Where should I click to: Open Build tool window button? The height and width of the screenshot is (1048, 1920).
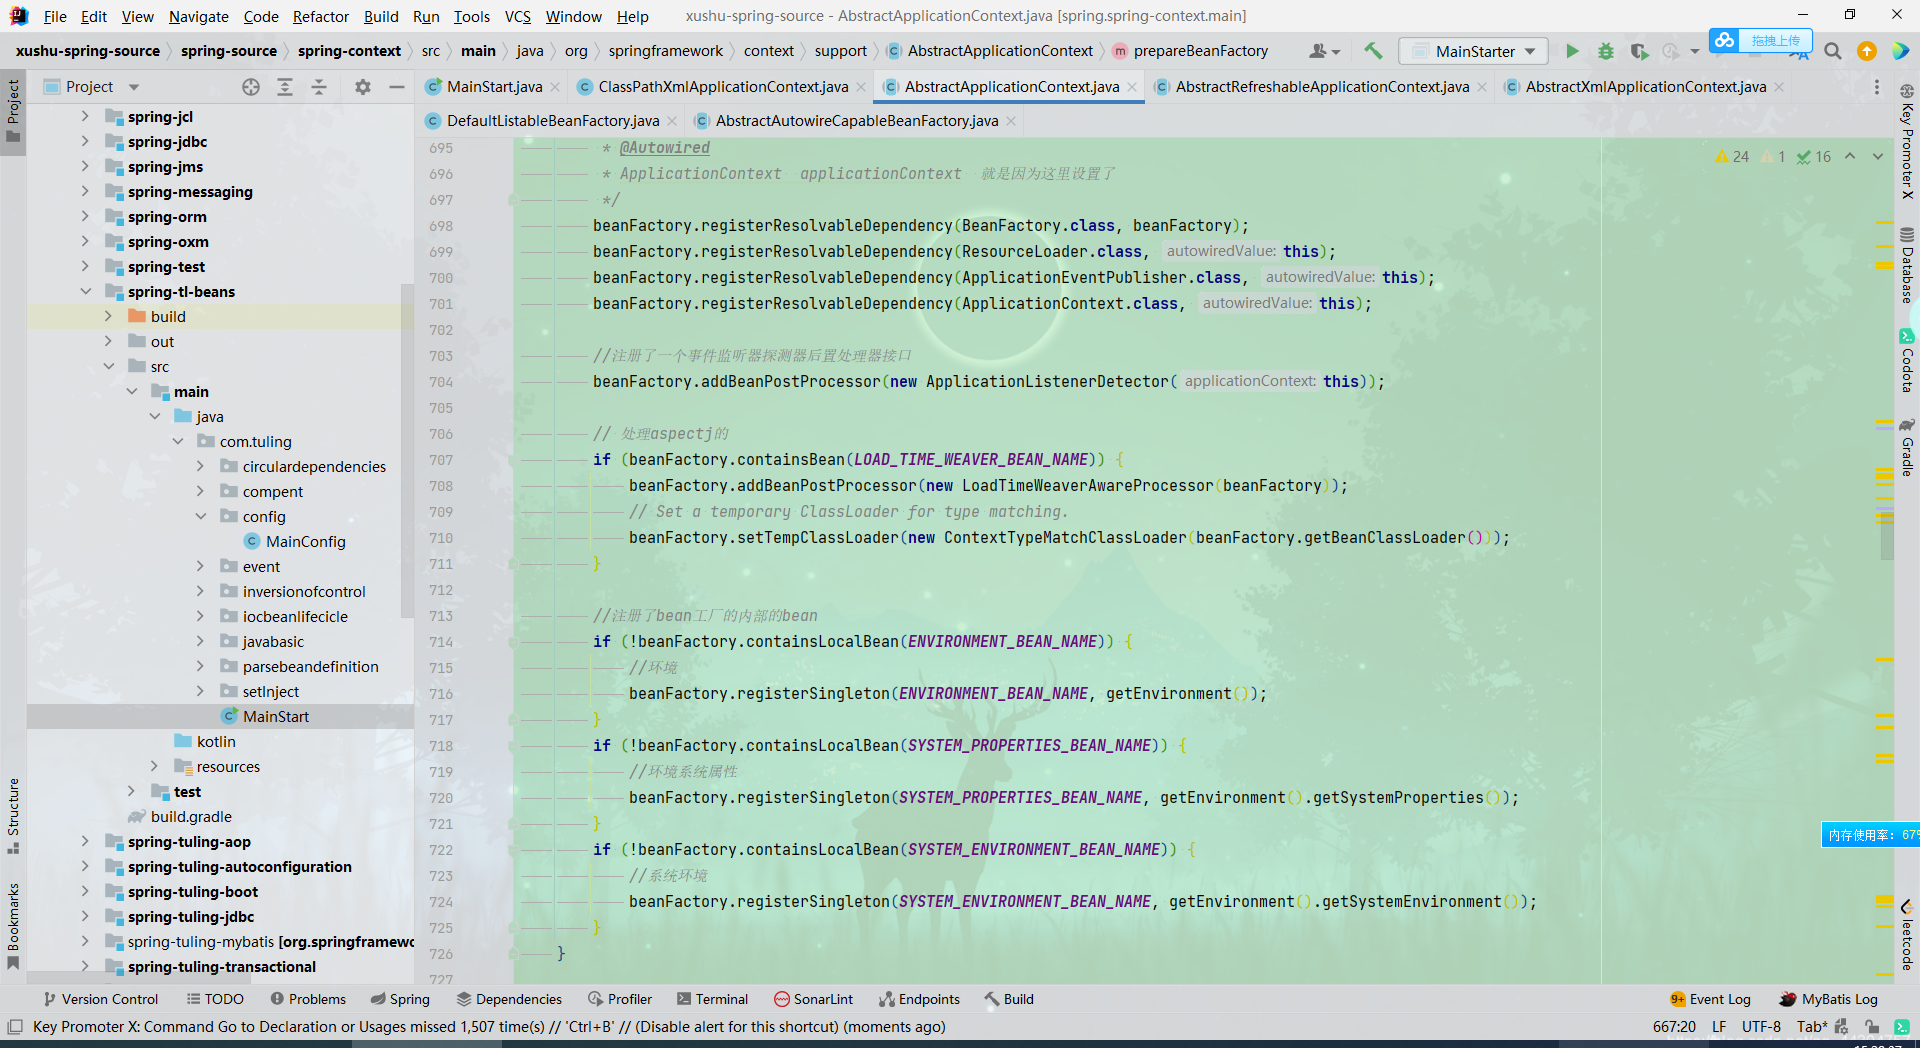1009,999
